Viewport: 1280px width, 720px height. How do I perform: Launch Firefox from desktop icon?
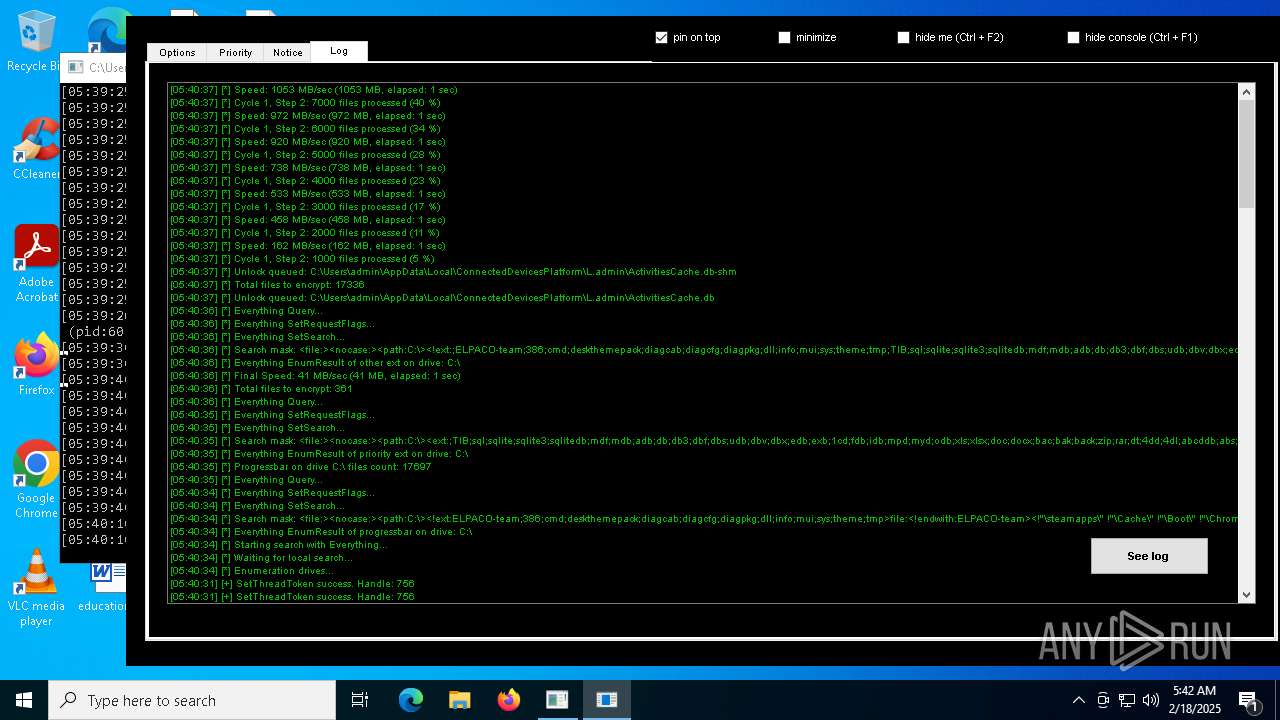click(x=36, y=365)
